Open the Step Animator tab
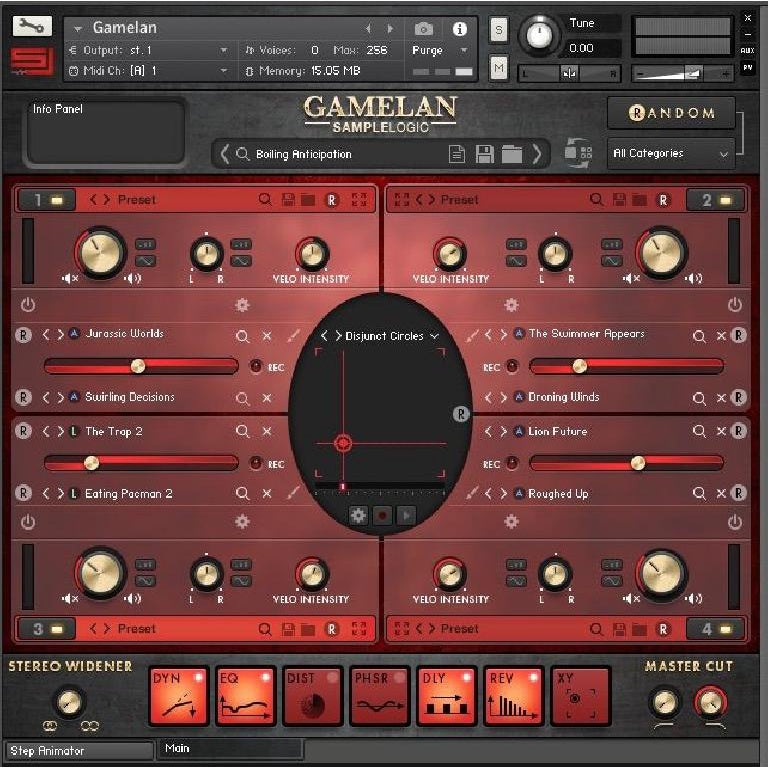This screenshot has width=768, height=768. pyautogui.click(x=79, y=750)
